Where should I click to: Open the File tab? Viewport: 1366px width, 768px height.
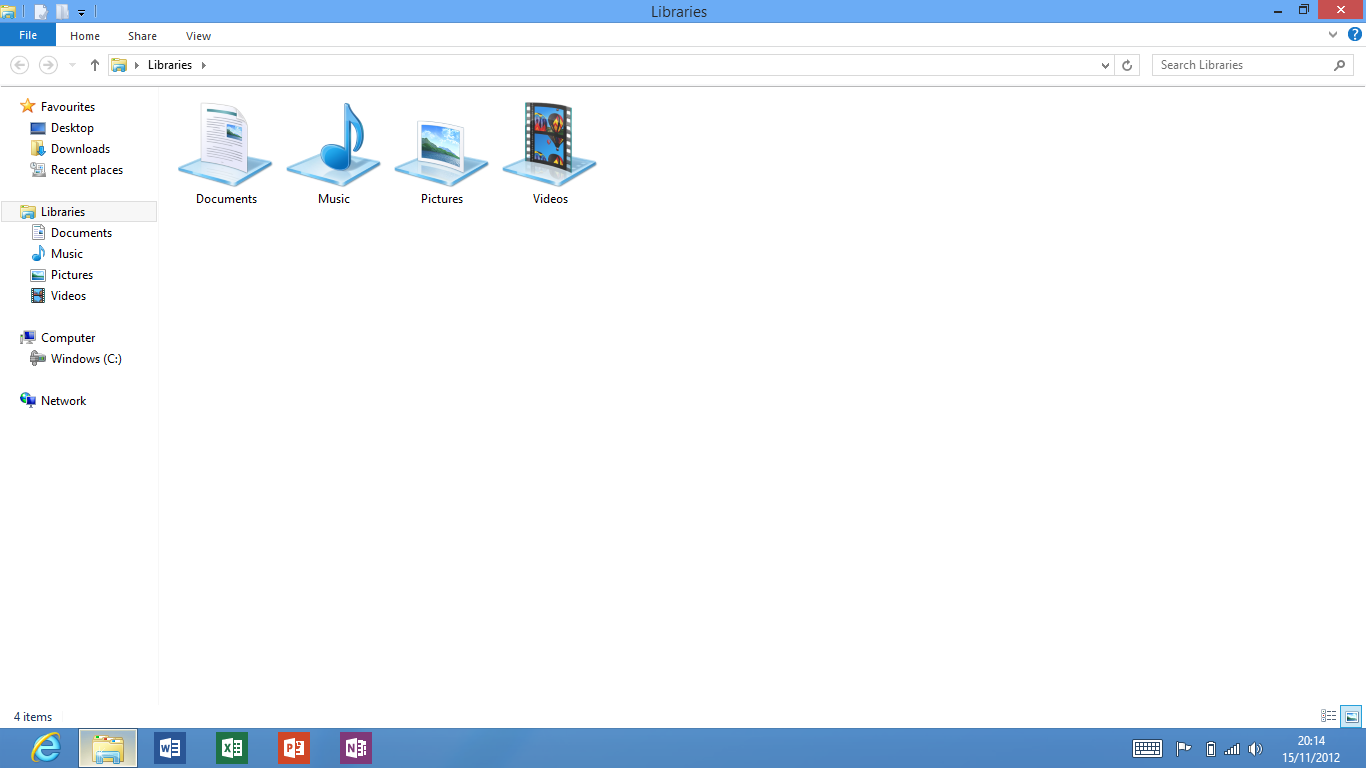click(x=28, y=35)
